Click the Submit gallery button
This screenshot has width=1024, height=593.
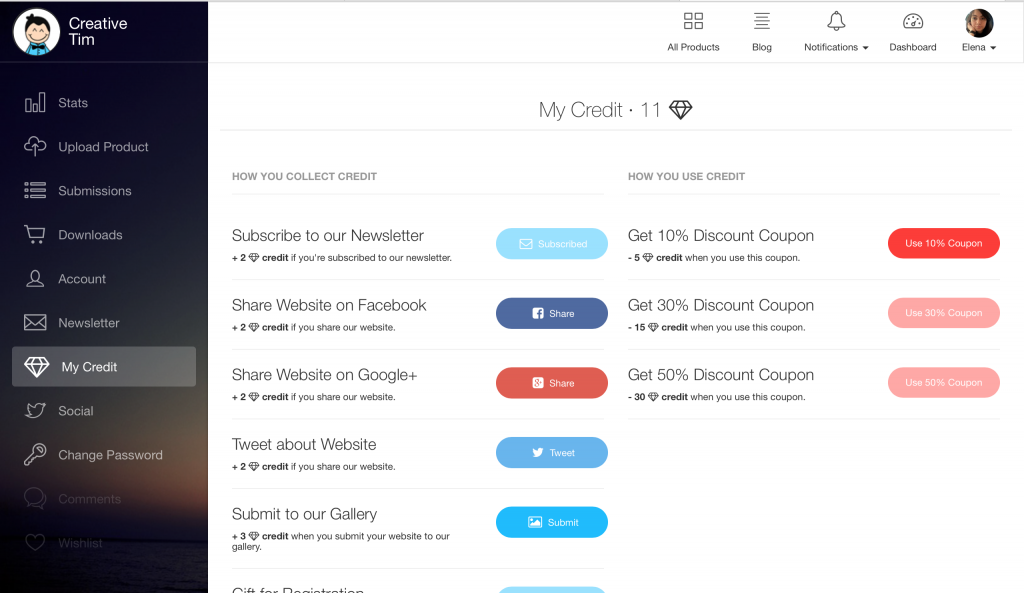[552, 522]
